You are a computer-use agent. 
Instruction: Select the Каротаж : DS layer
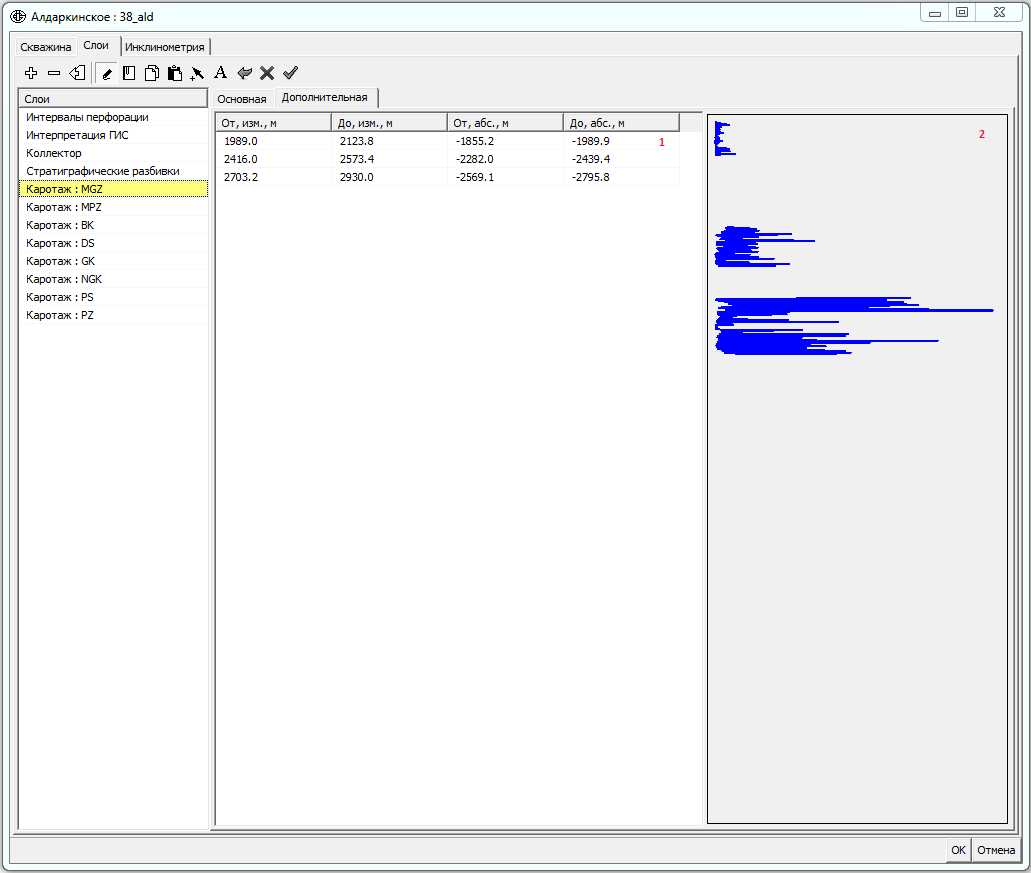pos(113,243)
